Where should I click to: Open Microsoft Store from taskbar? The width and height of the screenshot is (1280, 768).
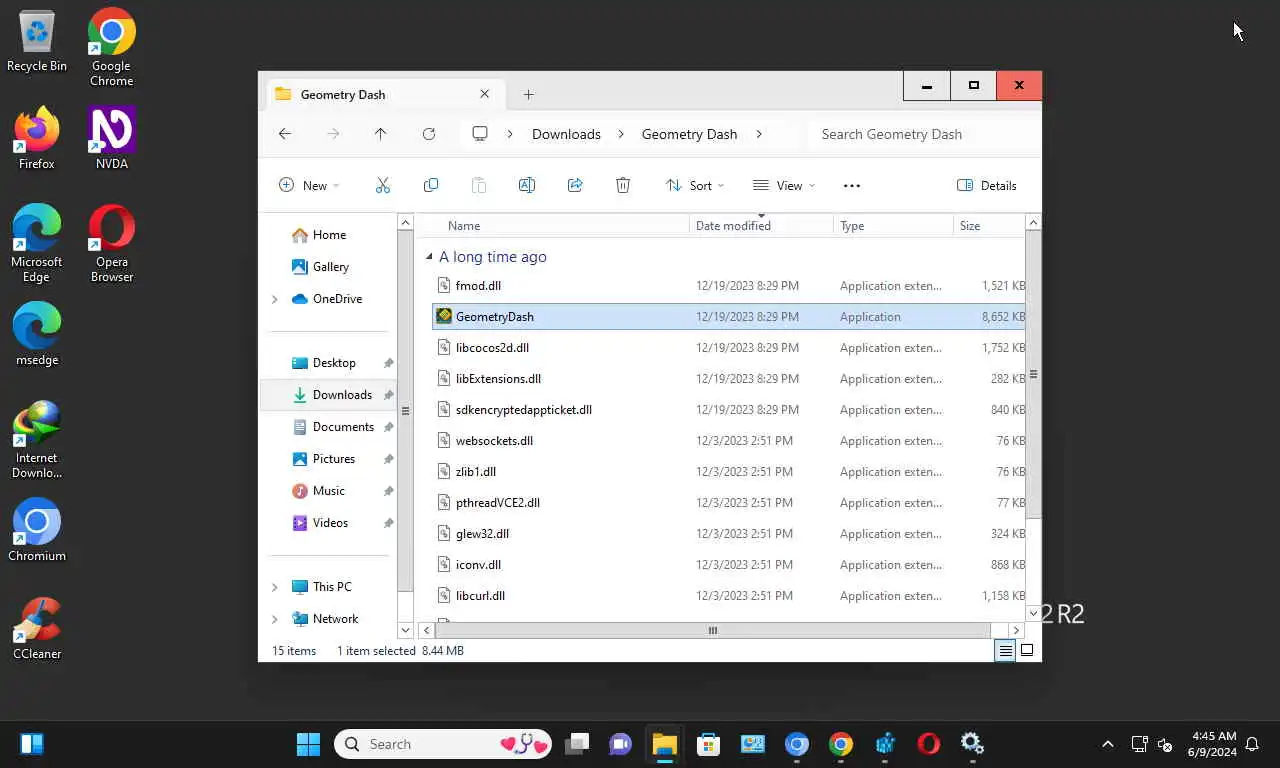coord(709,744)
